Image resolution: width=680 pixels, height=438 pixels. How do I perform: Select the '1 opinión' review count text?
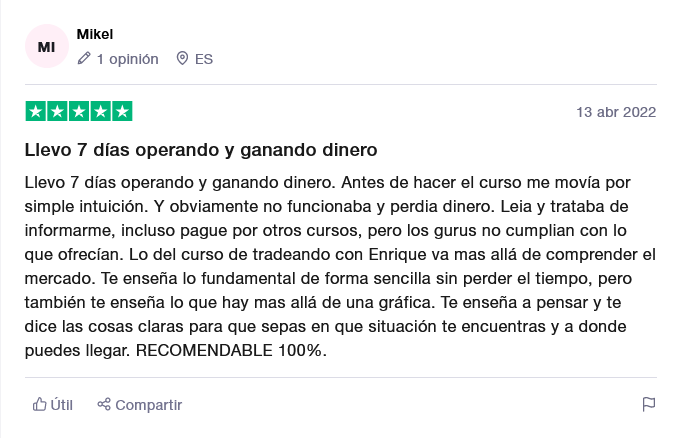128,59
